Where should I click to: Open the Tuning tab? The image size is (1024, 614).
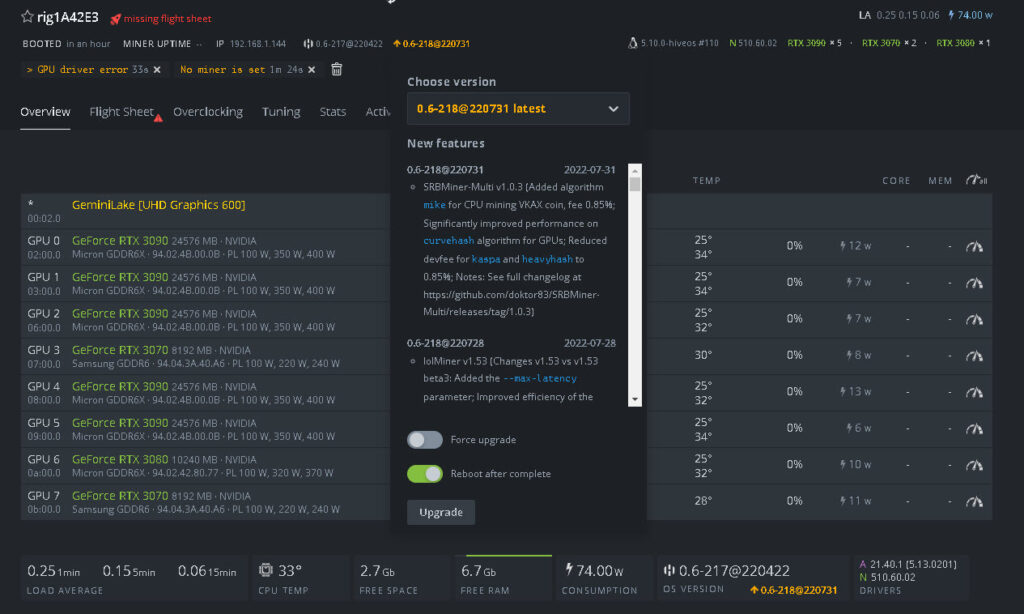point(281,112)
